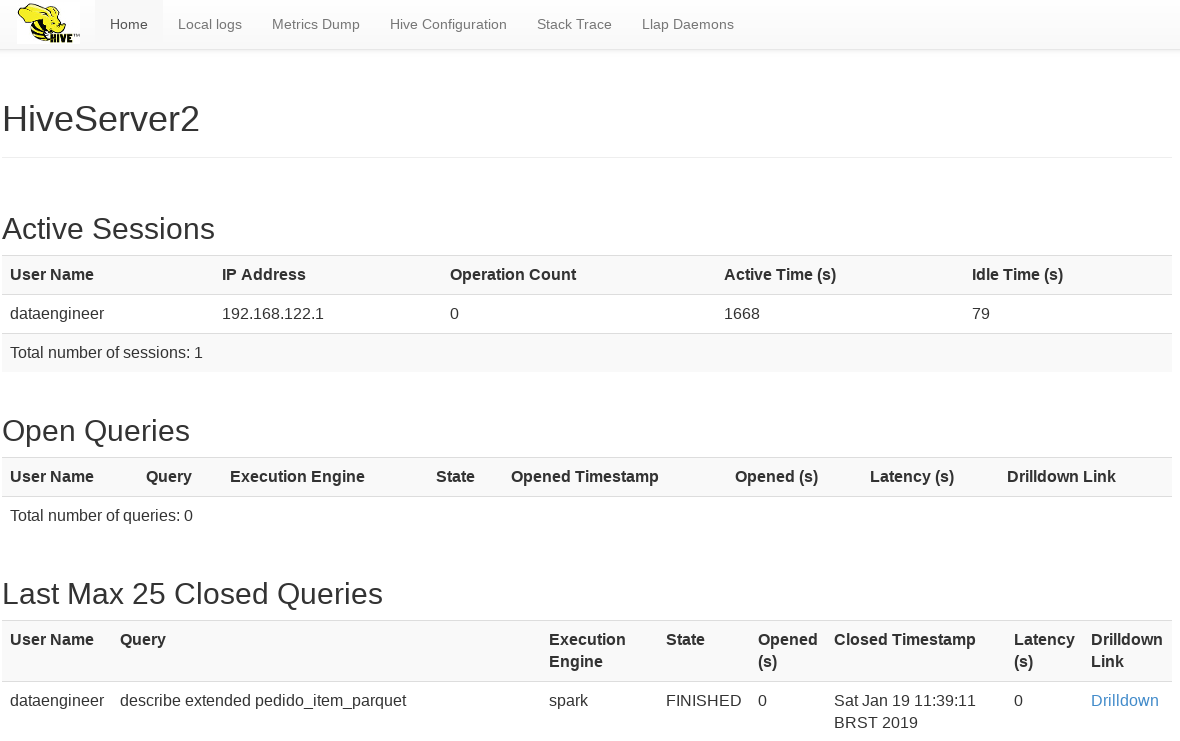Click Last Max 25 Closed Queries heading
The image size is (1180, 741).
[193, 594]
